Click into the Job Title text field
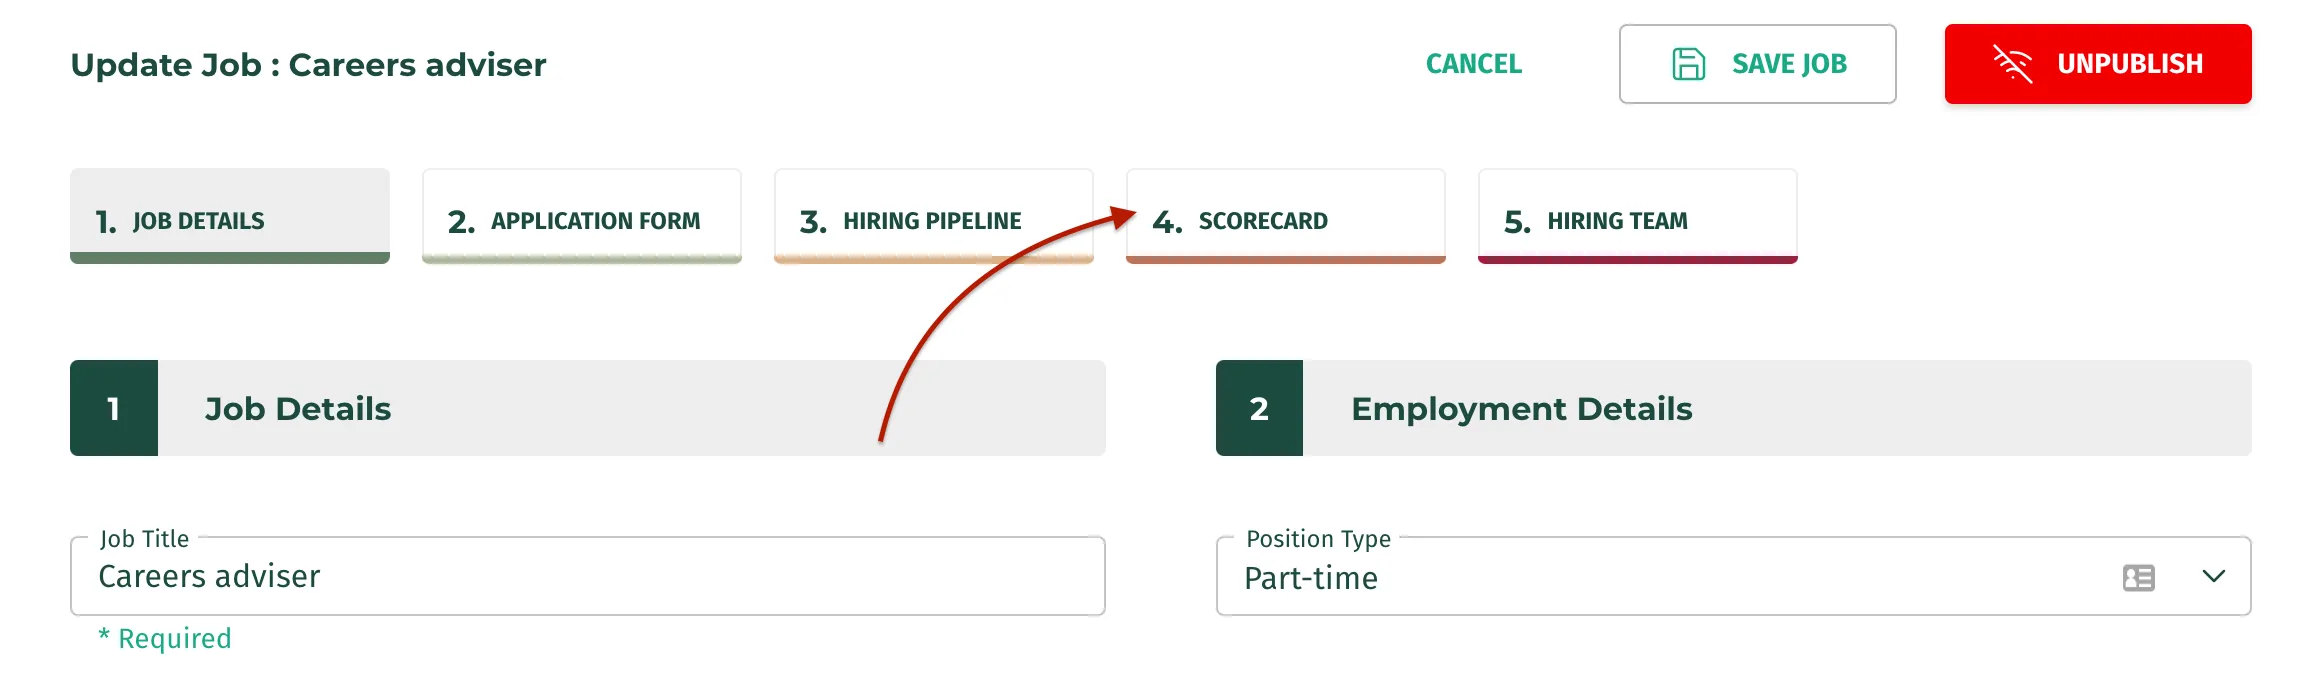Image resolution: width=2316 pixels, height=676 pixels. [588, 576]
